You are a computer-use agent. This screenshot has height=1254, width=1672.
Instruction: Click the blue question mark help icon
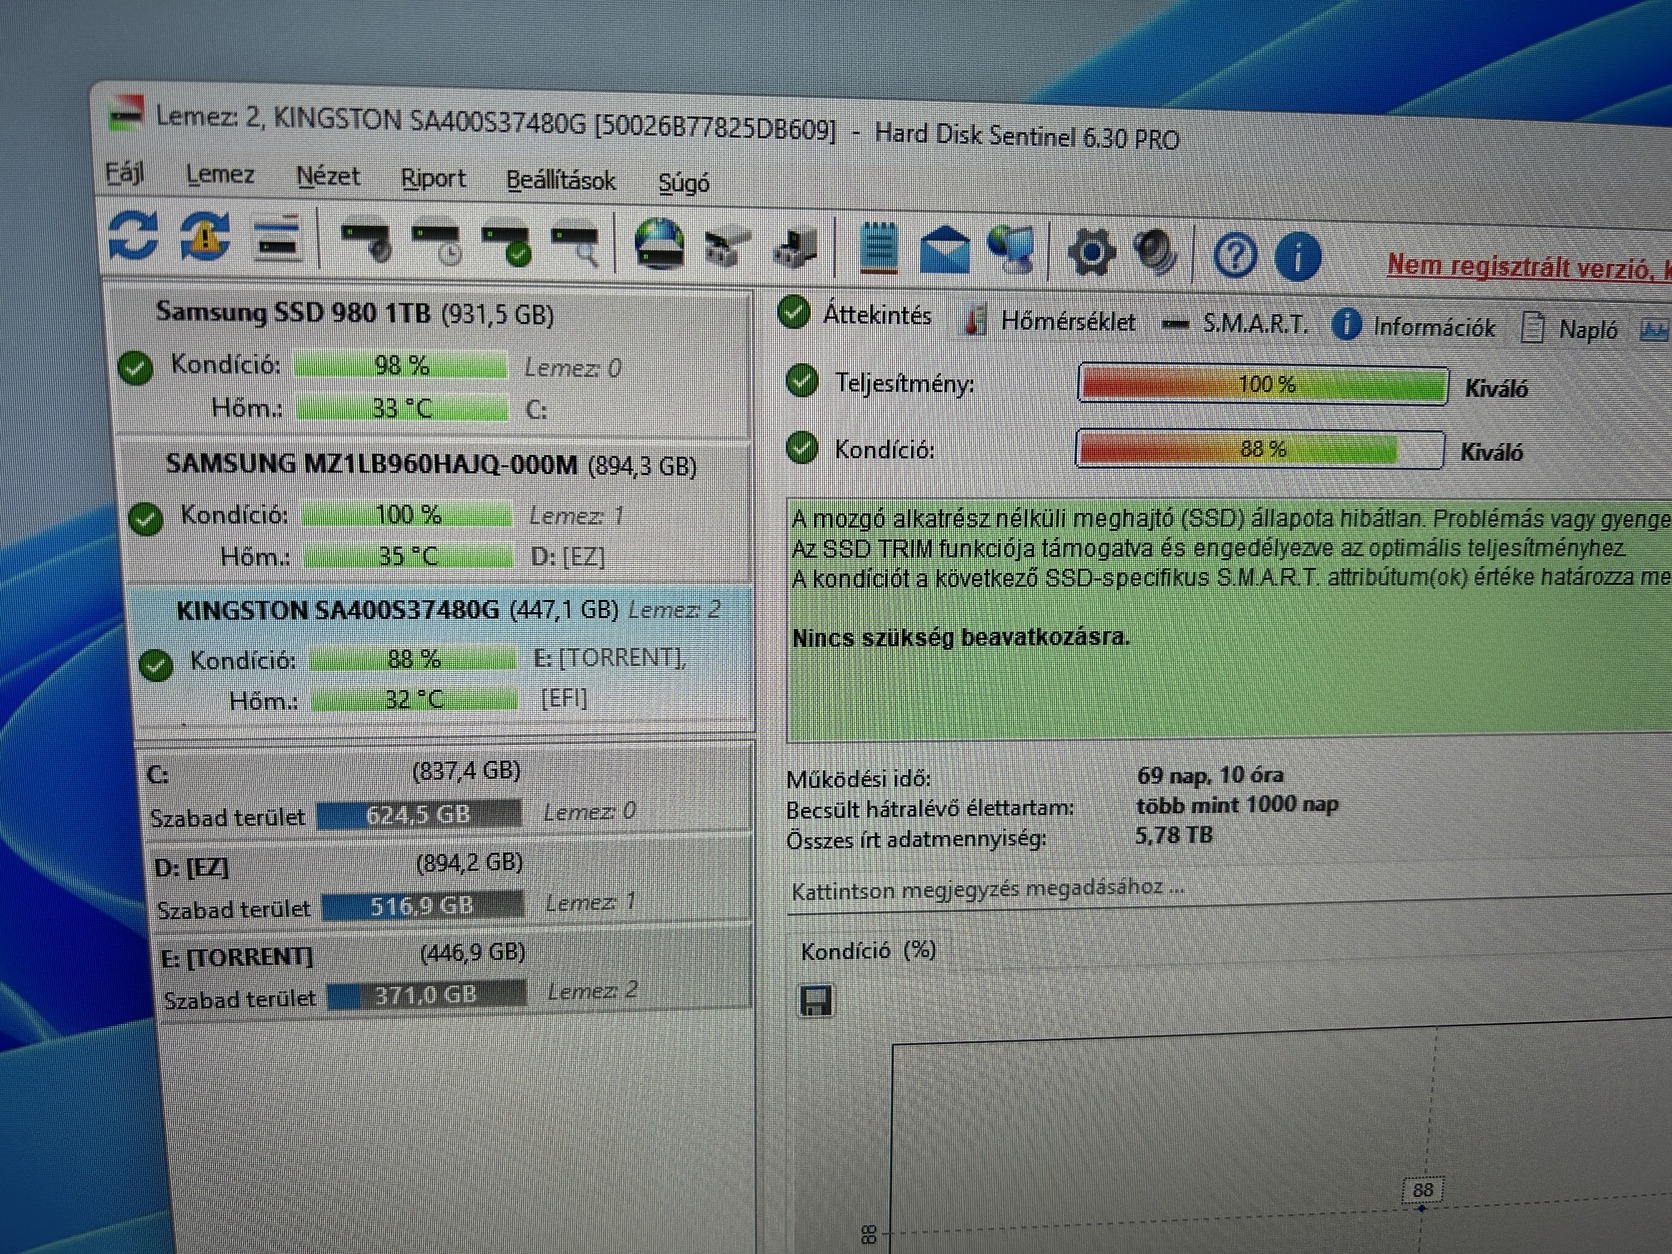pos(1235,256)
